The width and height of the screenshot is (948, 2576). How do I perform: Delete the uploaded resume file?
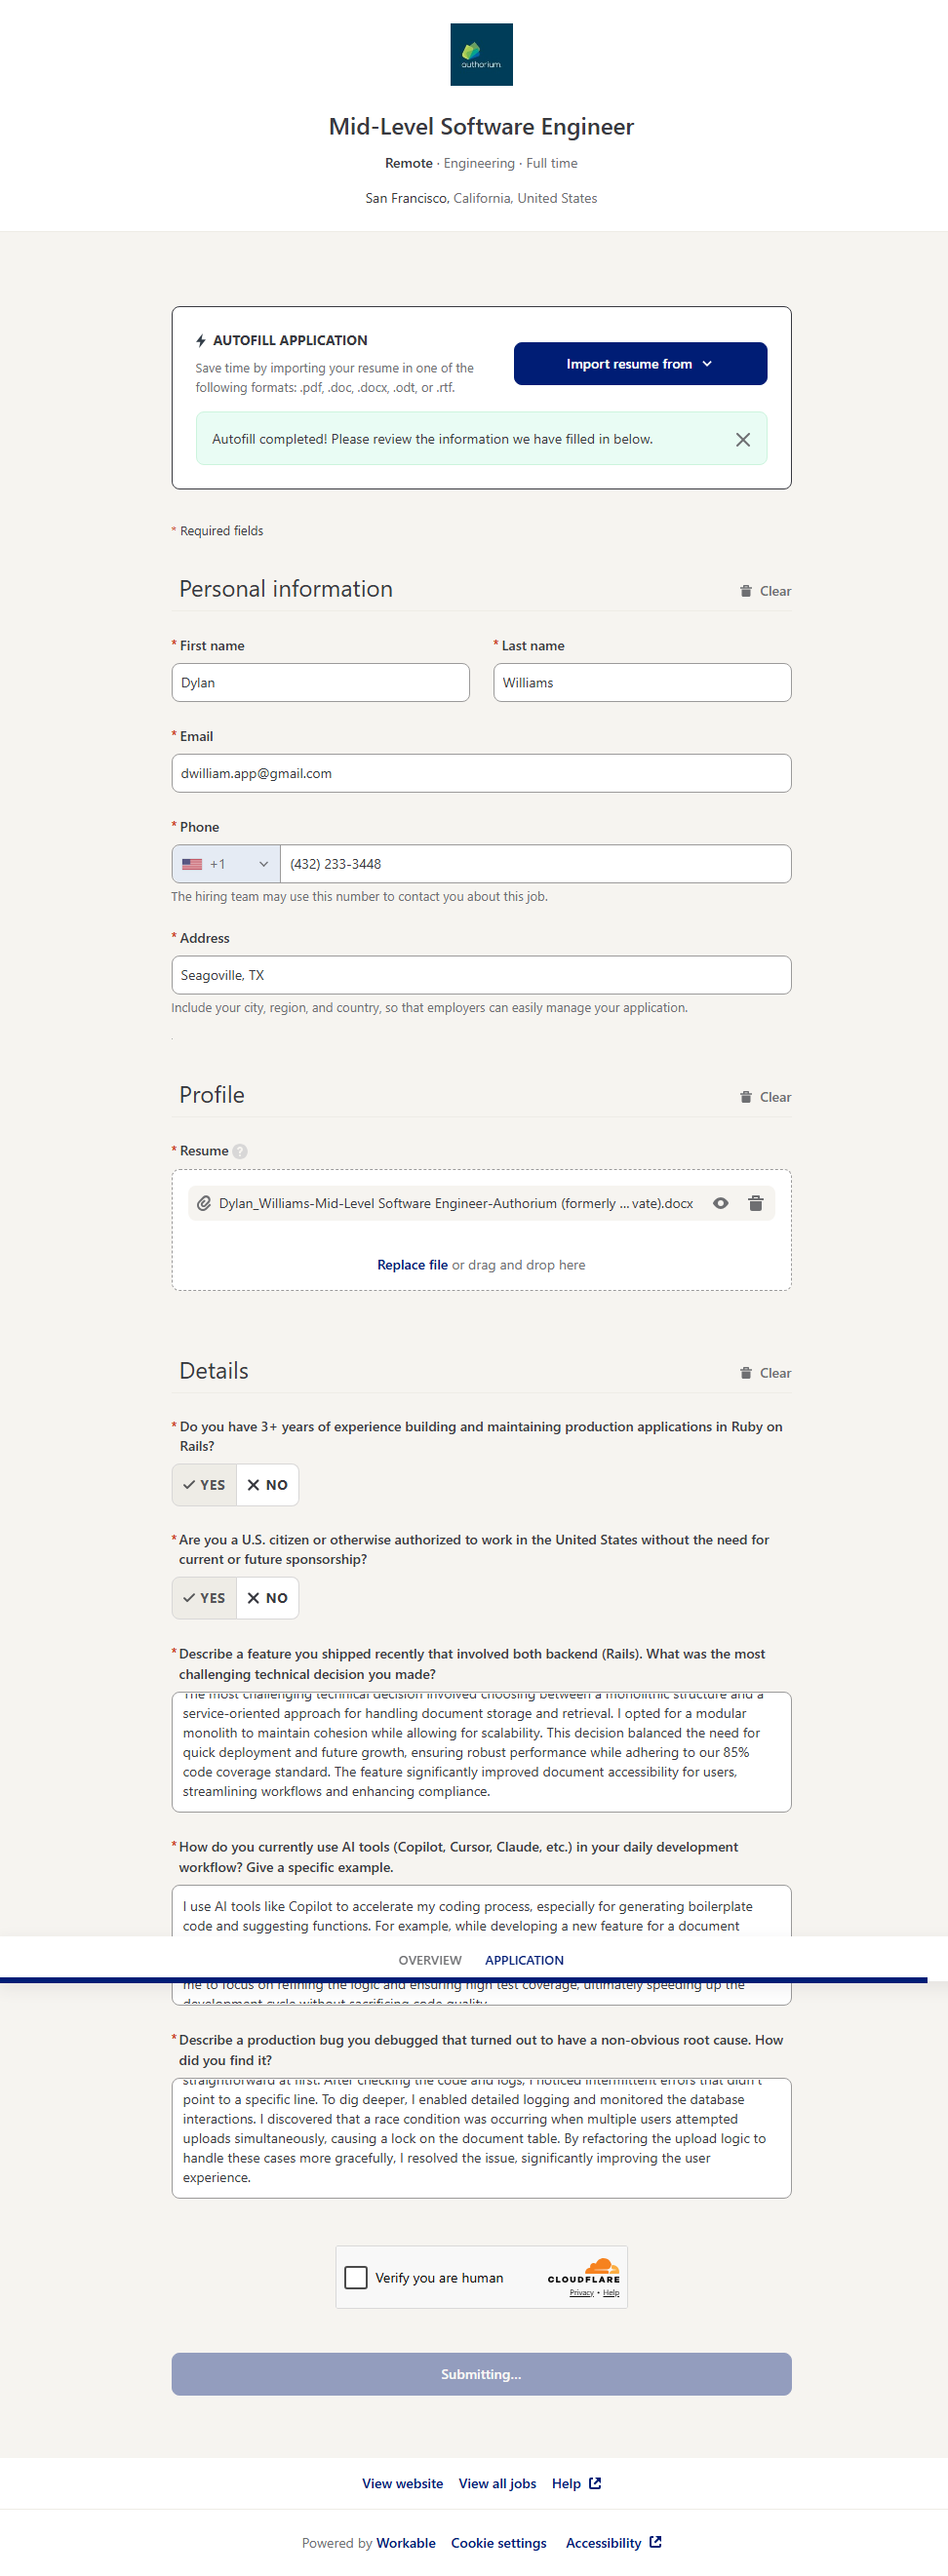click(x=755, y=1203)
